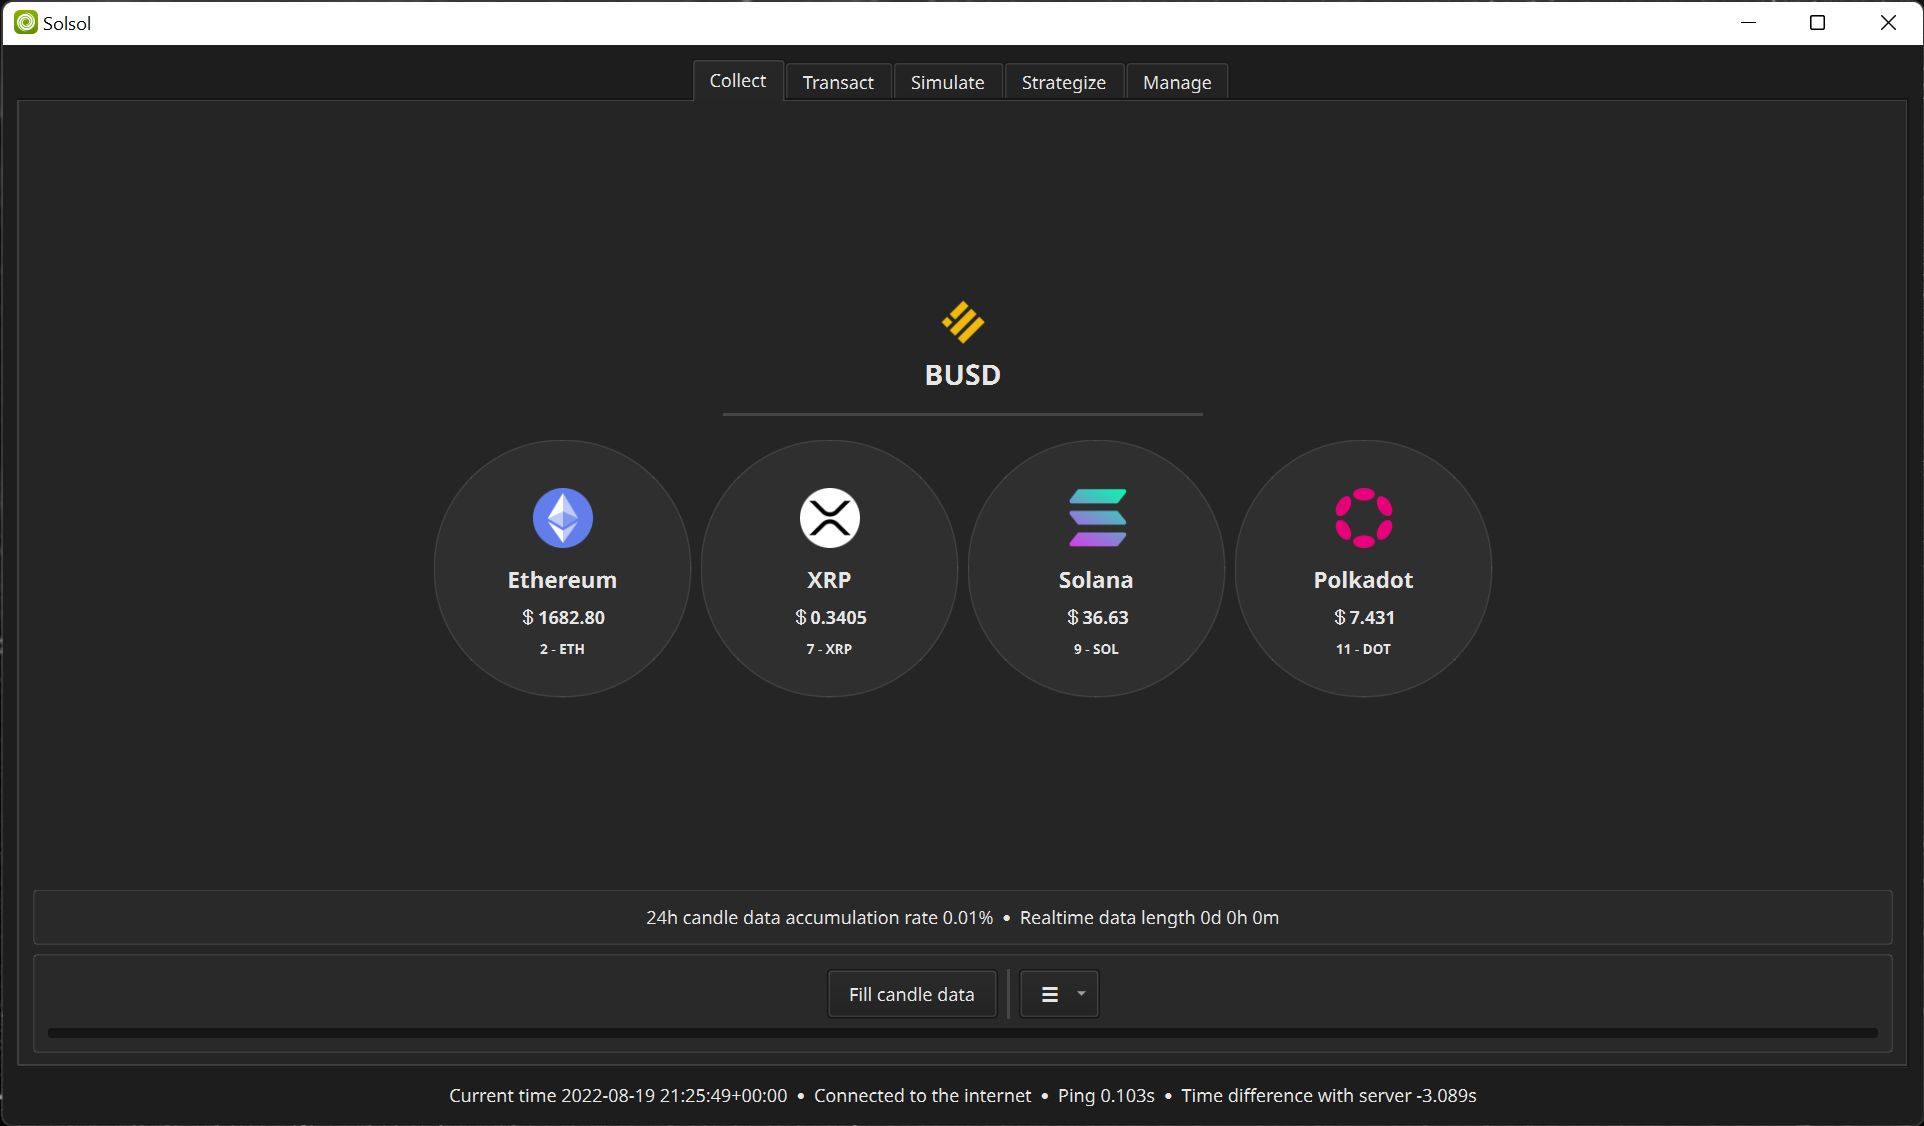This screenshot has width=1924, height=1126.
Task: Open the hamburger menu dropdown
Action: [x=1060, y=994]
